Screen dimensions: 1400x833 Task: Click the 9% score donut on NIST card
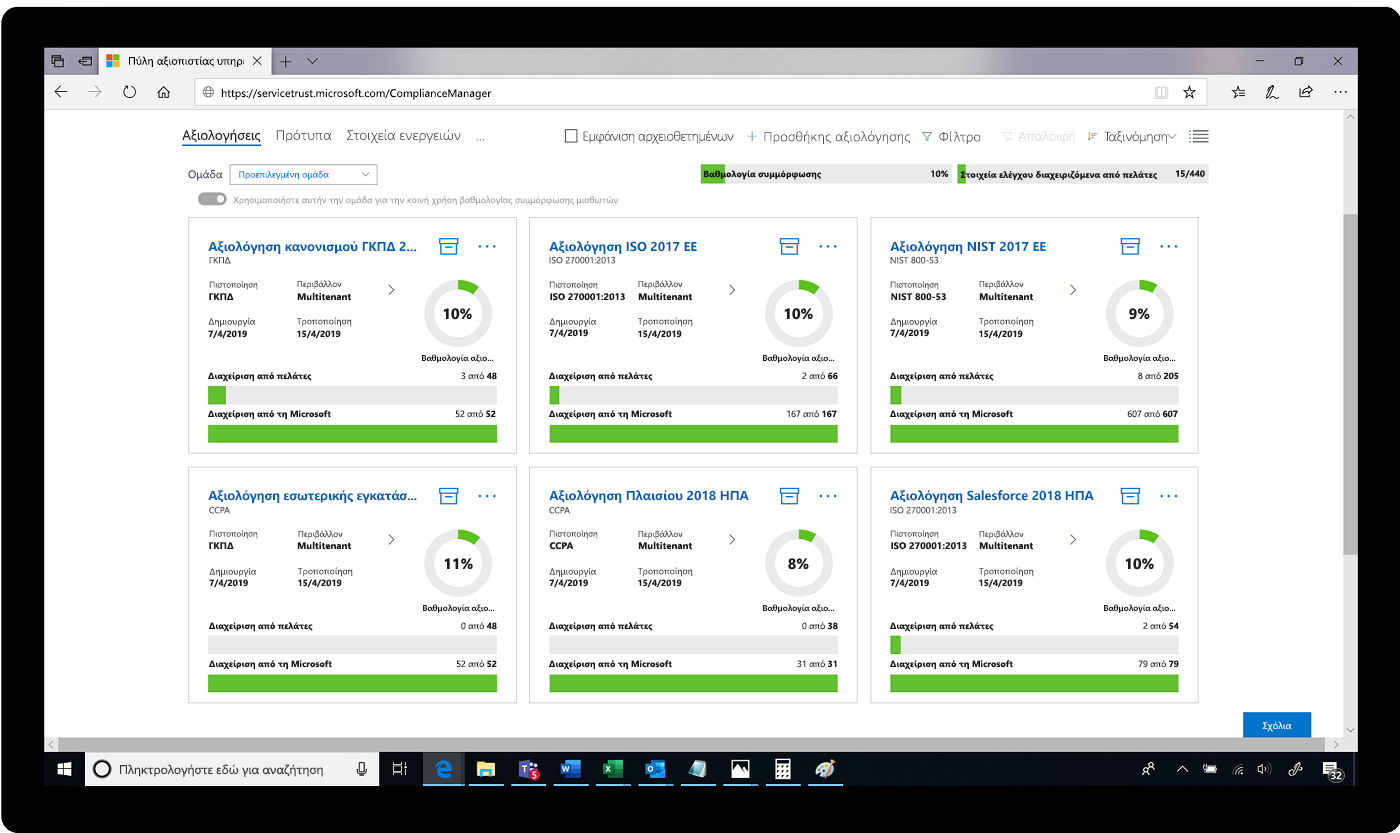tap(1139, 314)
